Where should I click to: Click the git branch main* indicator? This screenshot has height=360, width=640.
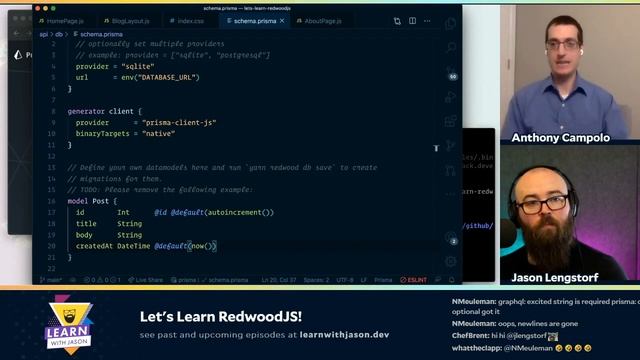click(x=51, y=280)
